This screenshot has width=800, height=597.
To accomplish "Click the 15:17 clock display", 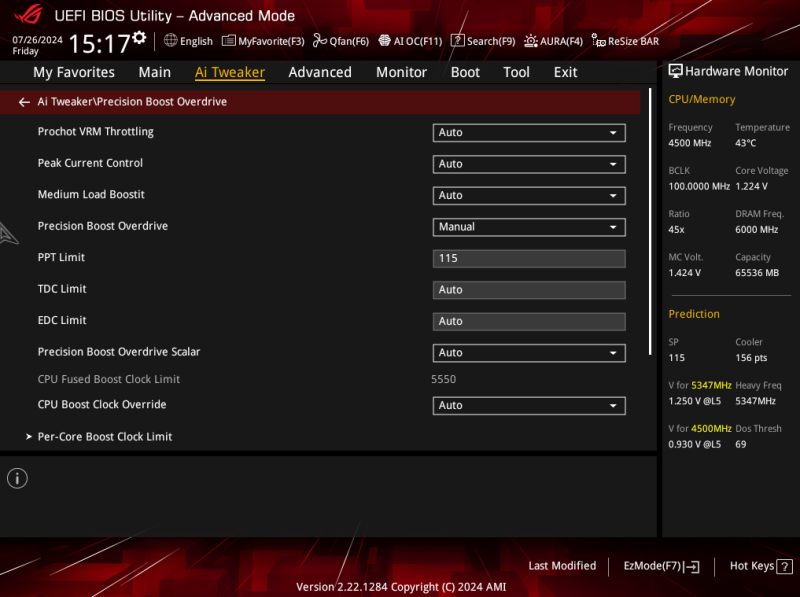I will coord(99,44).
